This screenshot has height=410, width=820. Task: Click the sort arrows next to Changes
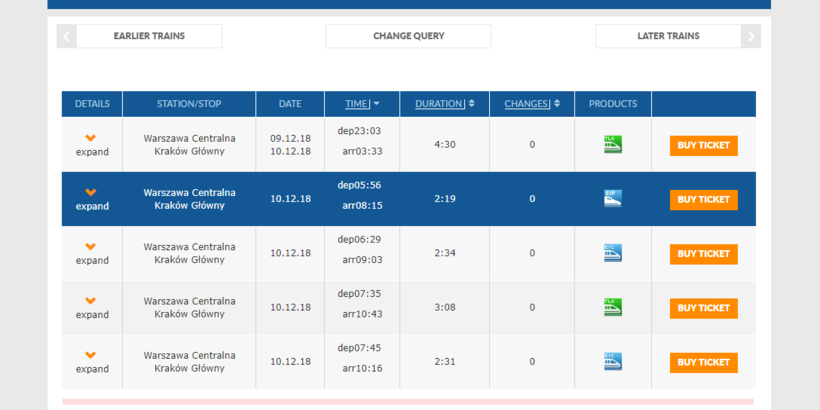[x=556, y=104]
